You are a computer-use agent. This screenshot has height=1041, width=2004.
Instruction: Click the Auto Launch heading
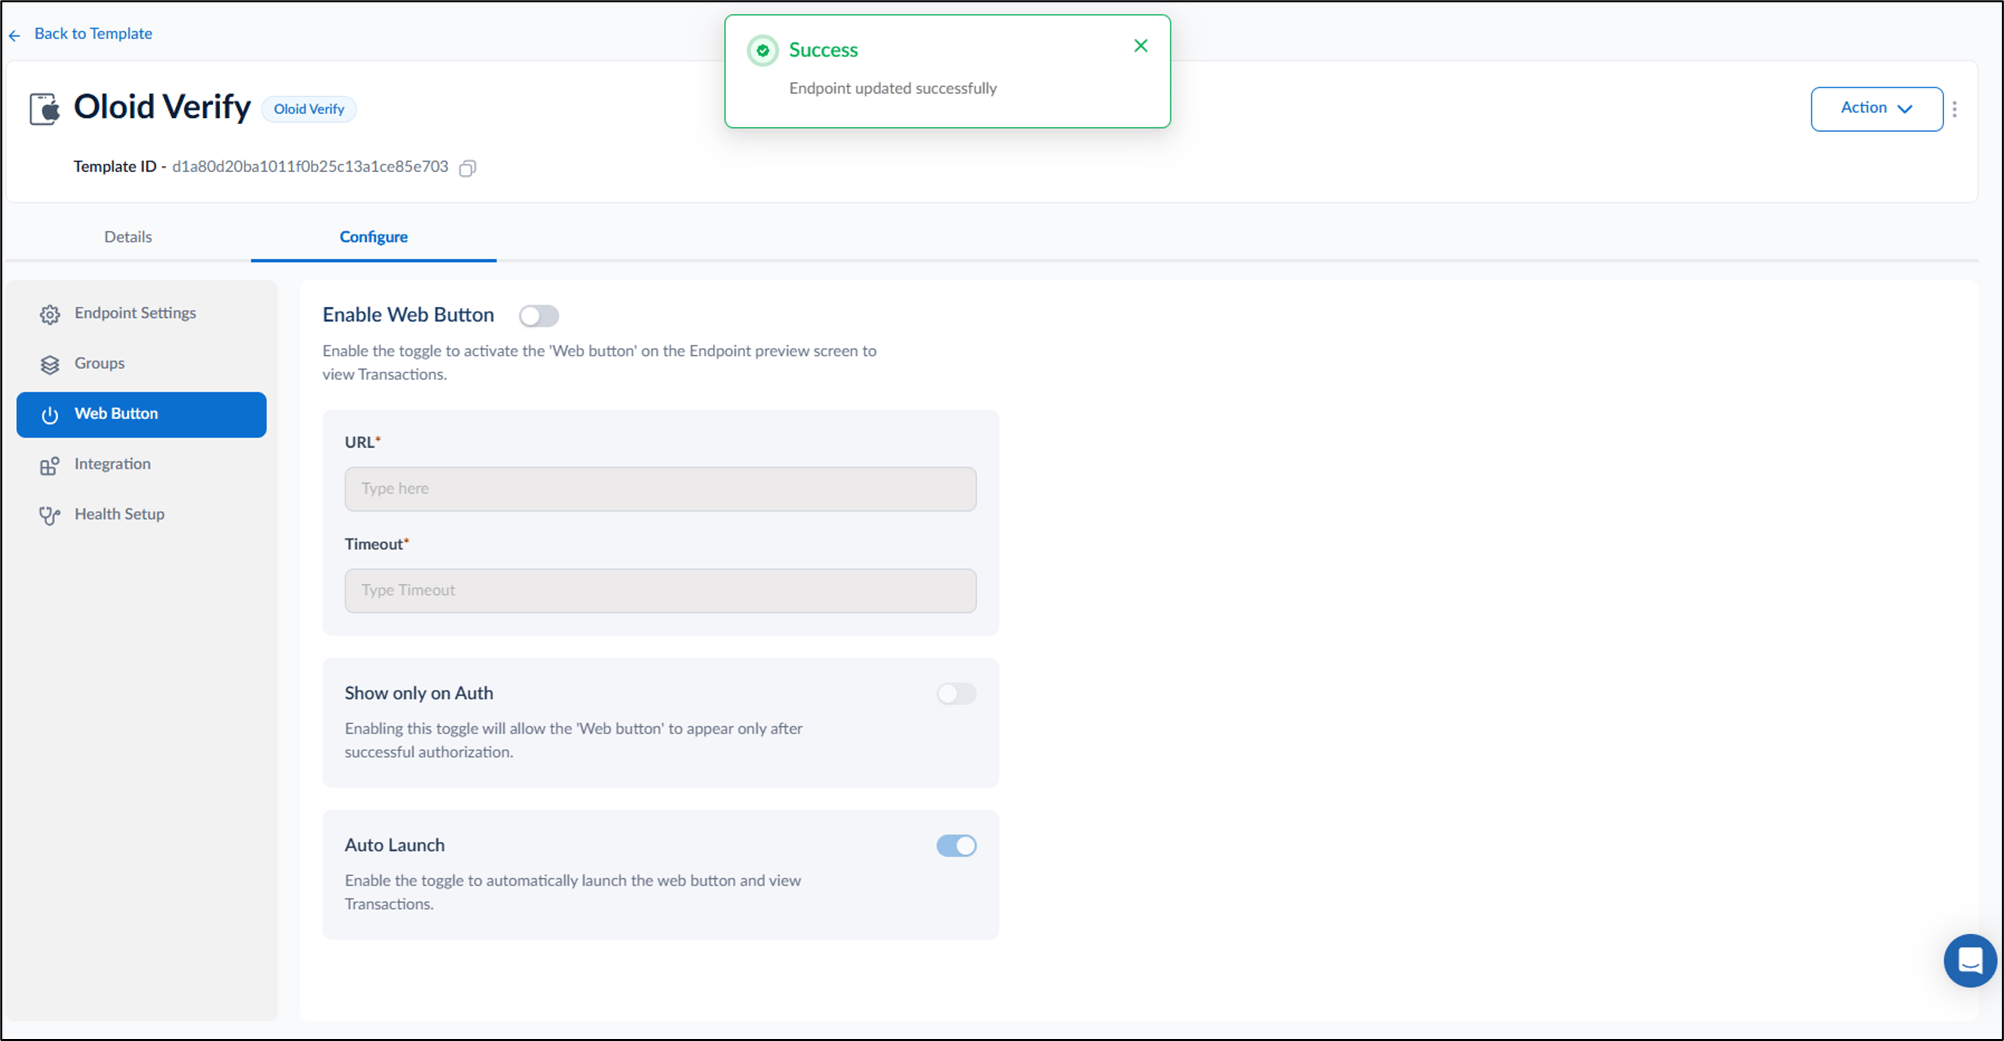coord(395,846)
